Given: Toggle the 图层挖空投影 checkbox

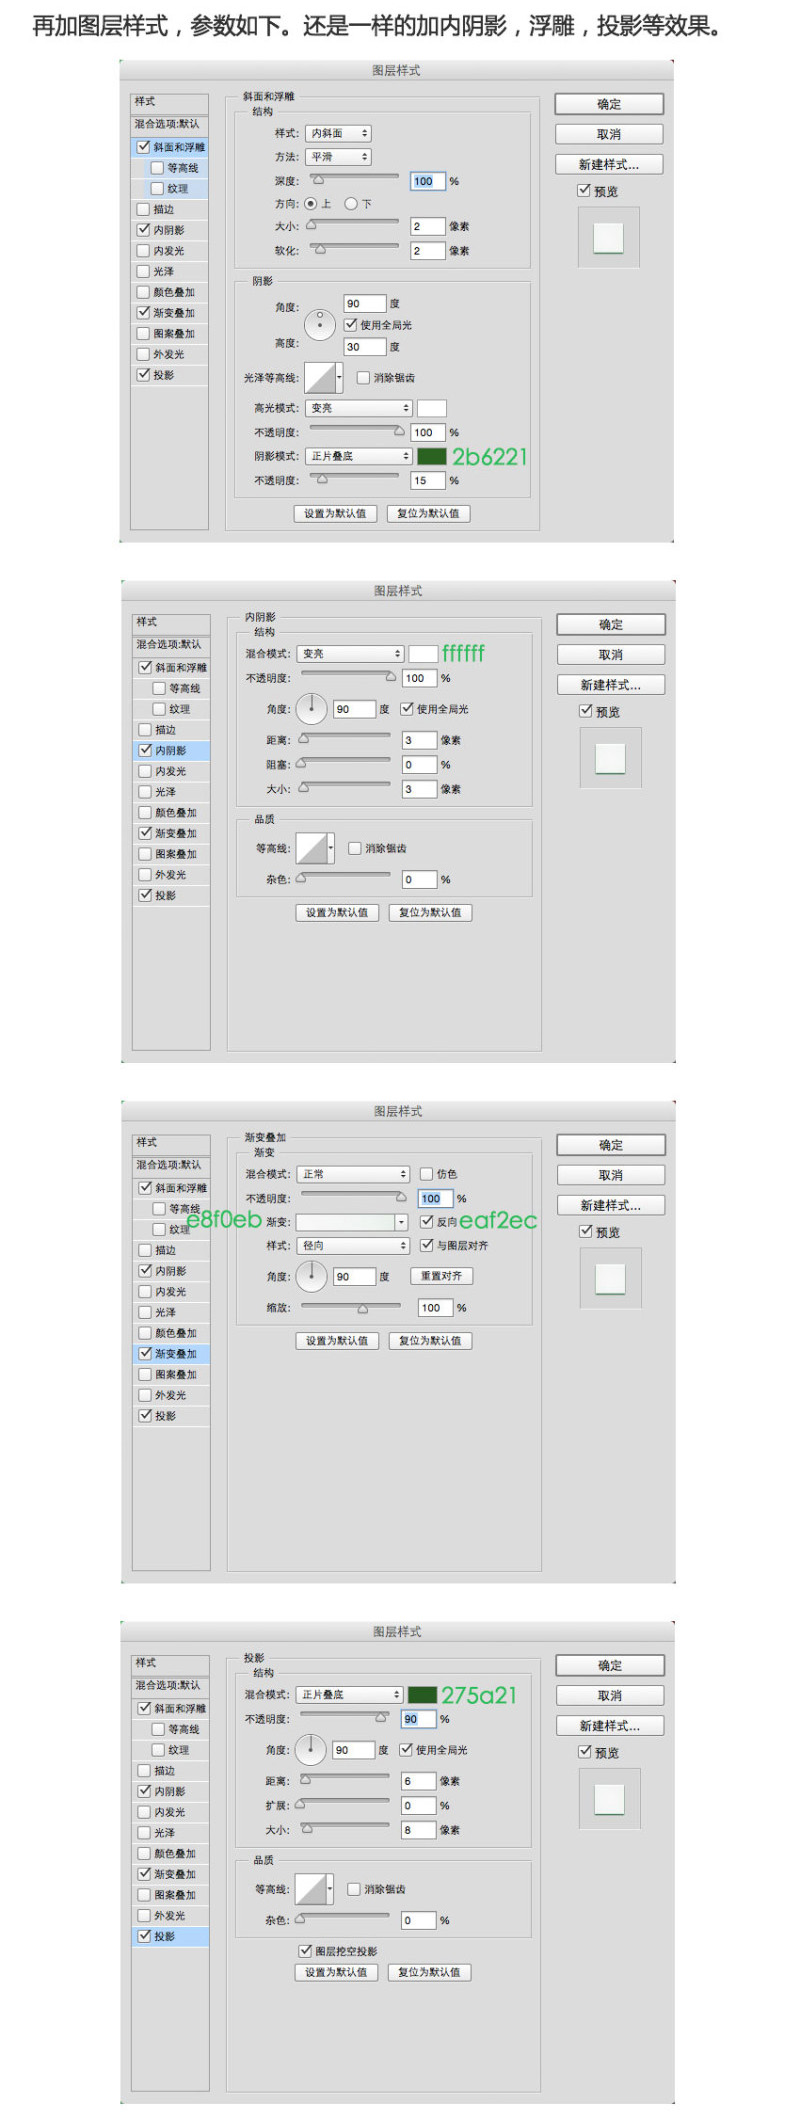Looking at the screenshot, I should [x=306, y=1950].
